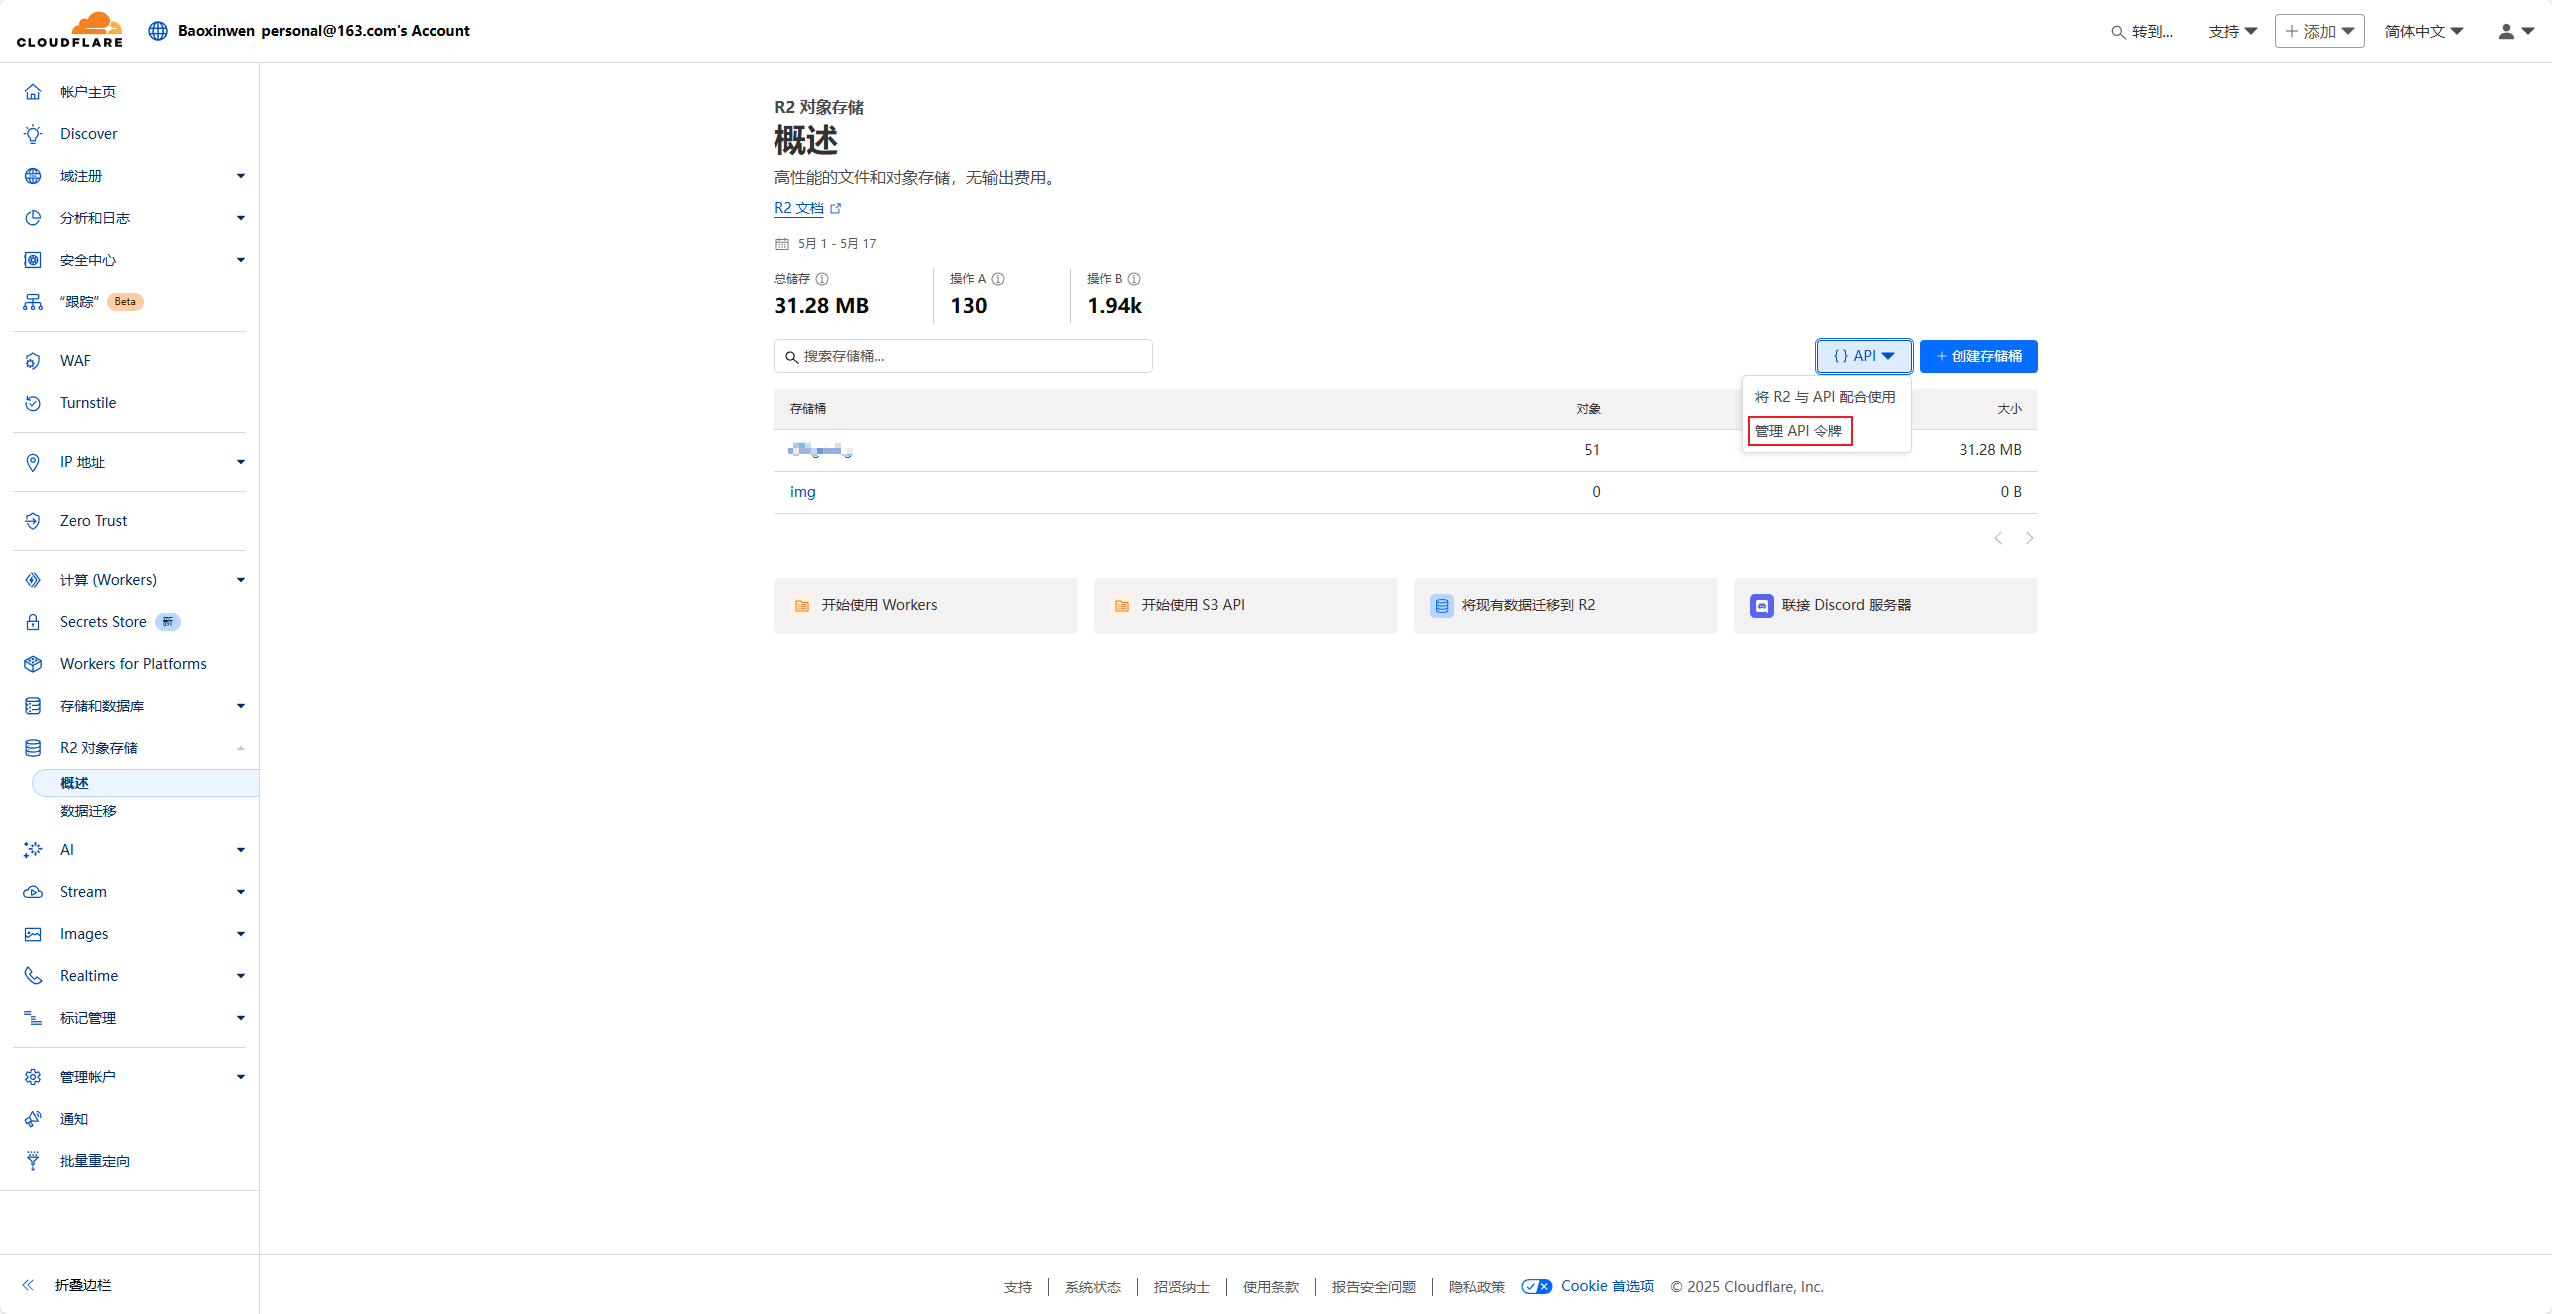Click info icon next to 总储存
Image resolution: width=2552 pixels, height=1314 pixels.
click(x=822, y=279)
